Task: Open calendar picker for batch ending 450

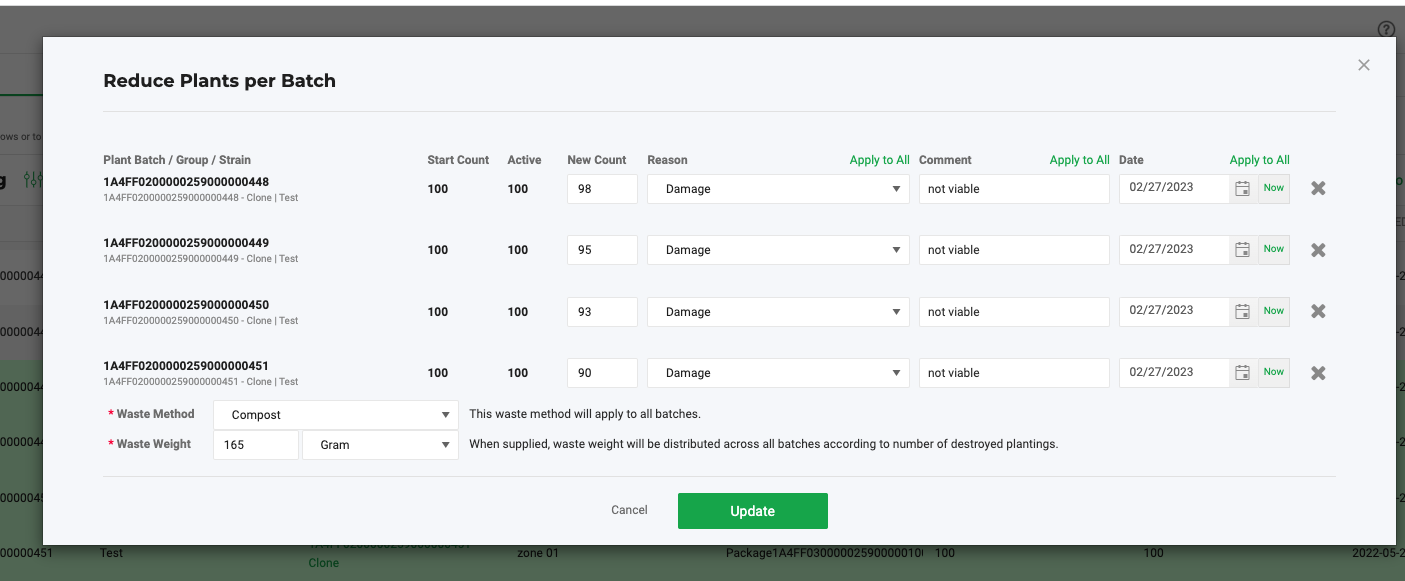Action: [1243, 312]
